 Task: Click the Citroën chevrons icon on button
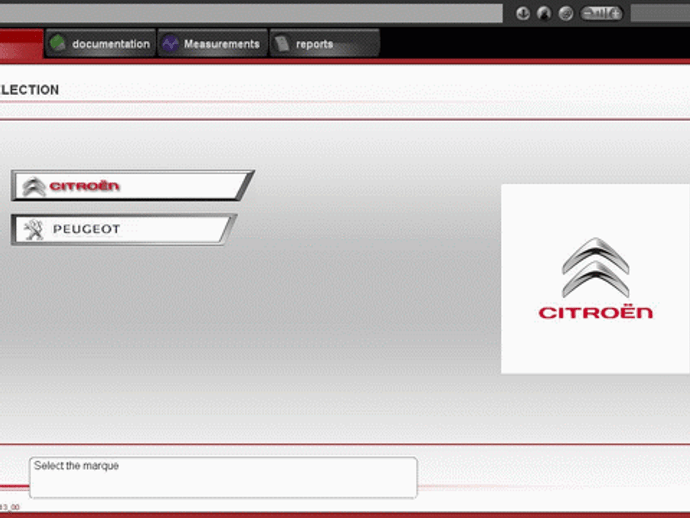coord(34,187)
